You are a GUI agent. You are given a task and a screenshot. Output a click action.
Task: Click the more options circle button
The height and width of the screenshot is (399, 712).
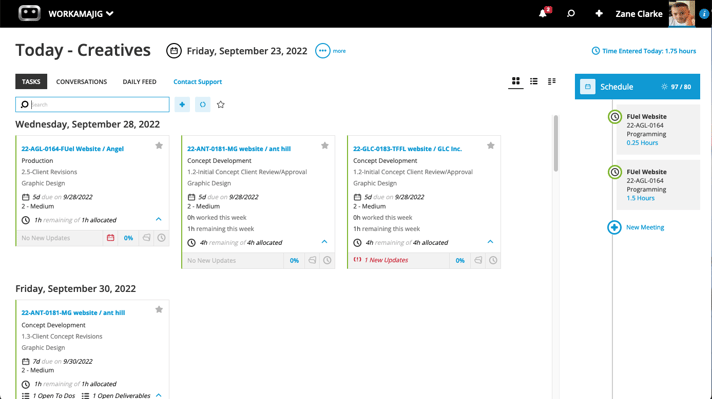coord(322,51)
